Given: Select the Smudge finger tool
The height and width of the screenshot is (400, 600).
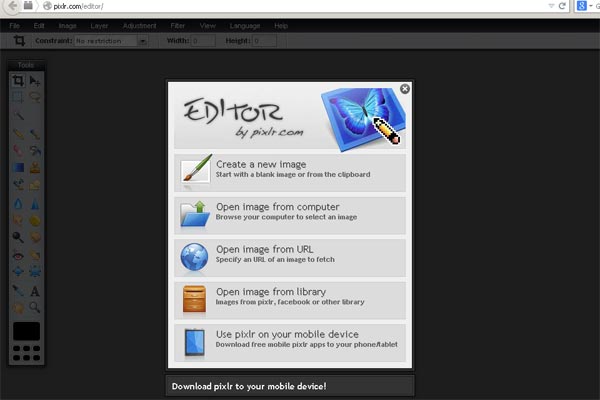Looking at the screenshot, I should pyautogui.click(x=18, y=220).
